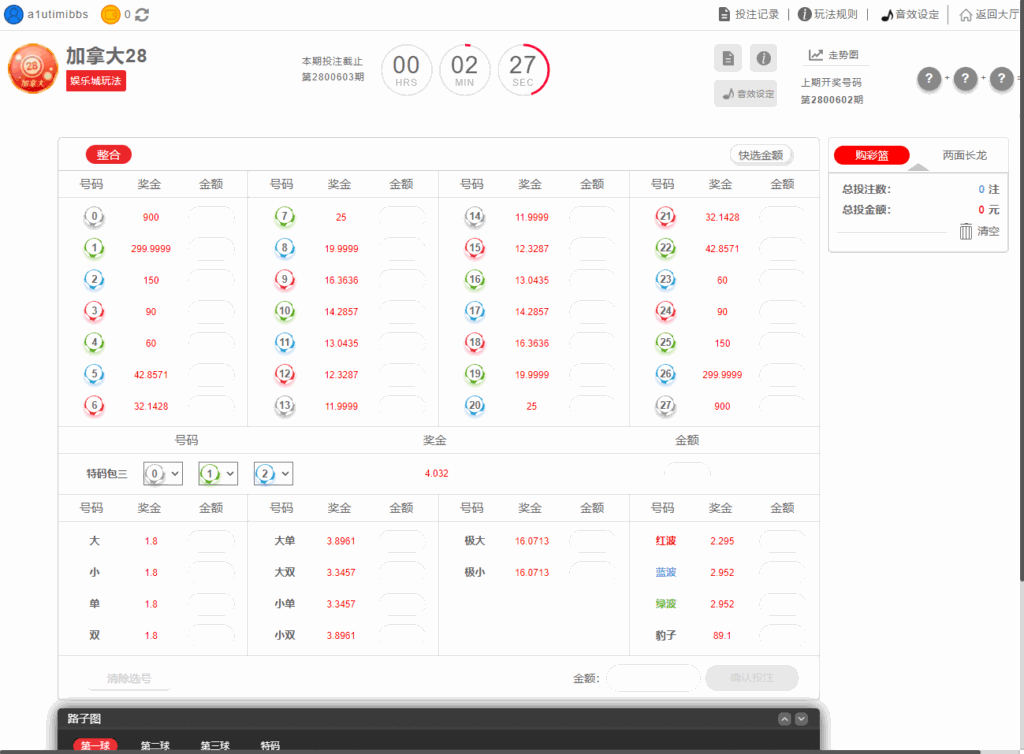Switch to the 第二球 tab in 路子图
The height and width of the screenshot is (754, 1024).
tap(153, 745)
